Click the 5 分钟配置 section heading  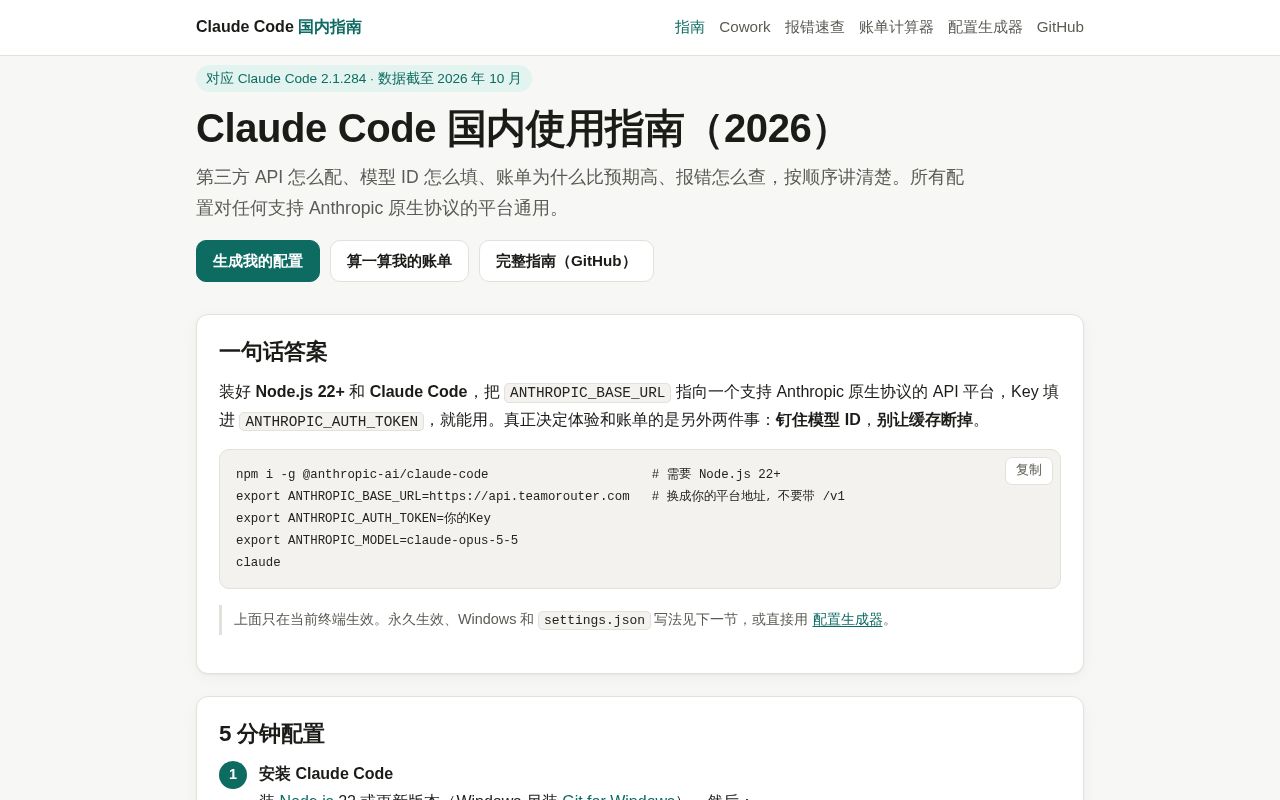(x=272, y=734)
